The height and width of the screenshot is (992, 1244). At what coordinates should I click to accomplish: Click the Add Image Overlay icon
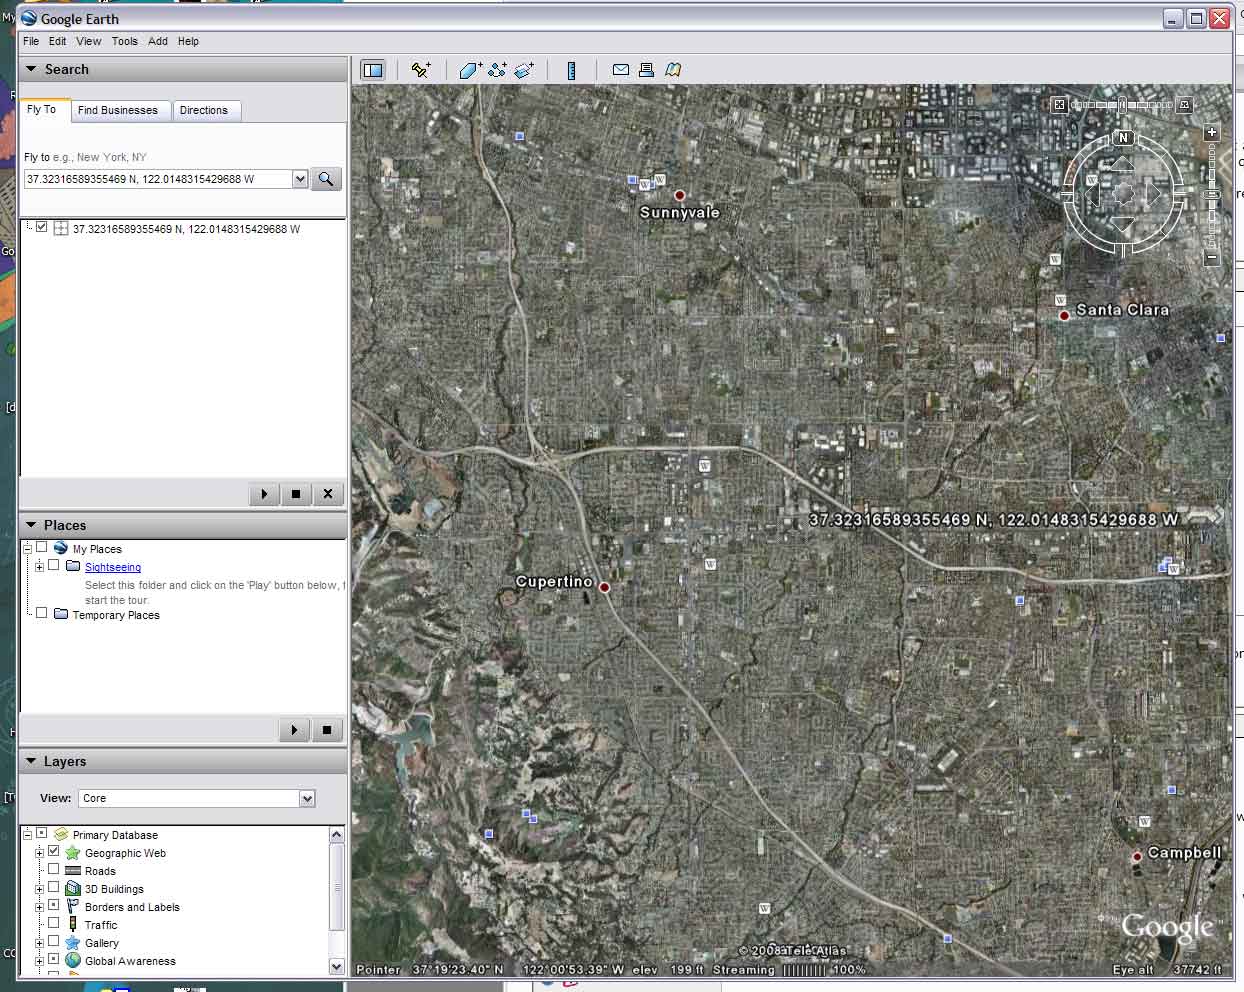(524, 70)
